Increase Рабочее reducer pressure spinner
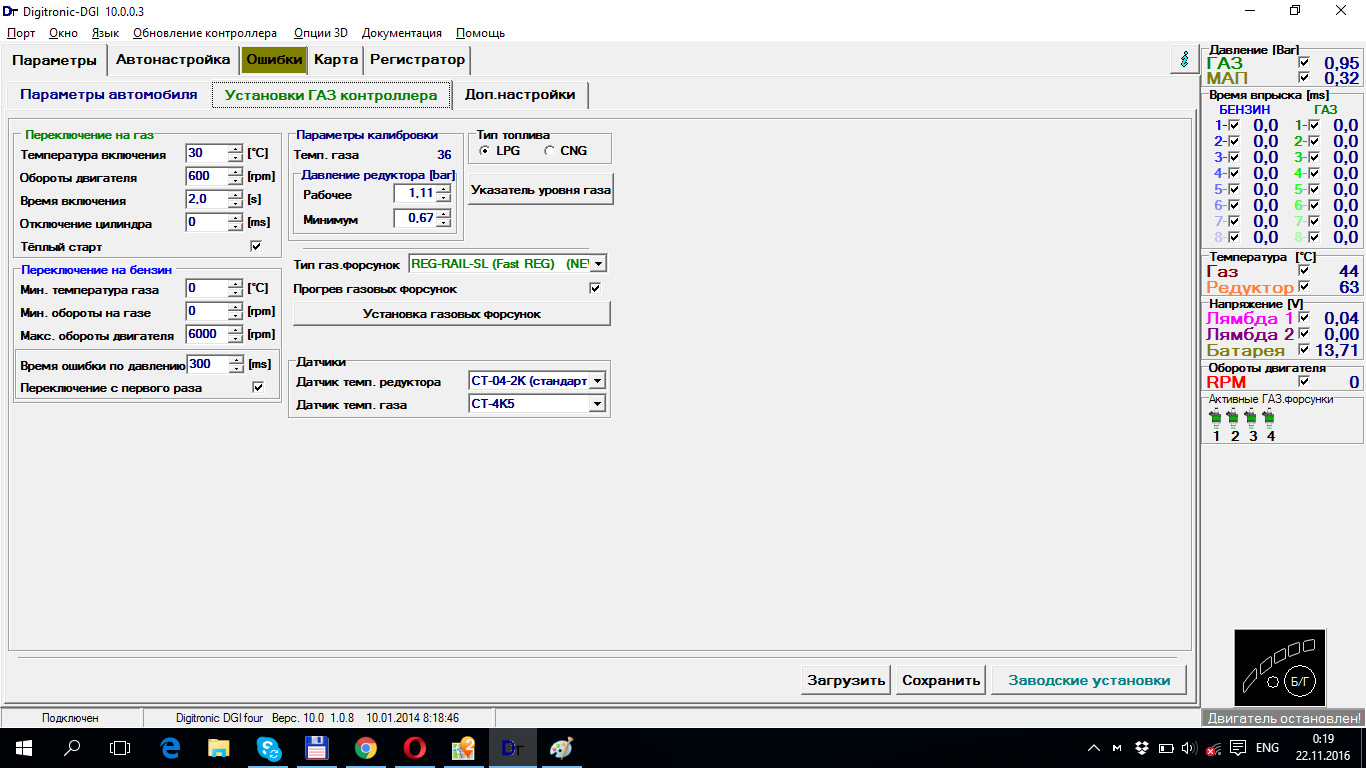 point(443,189)
